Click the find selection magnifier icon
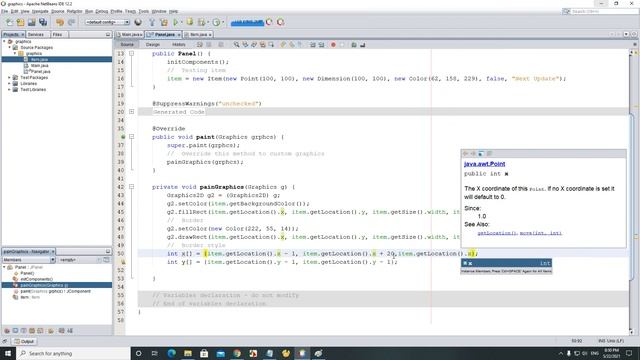Image resolution: width=640 pixels, height=360 pixels. tap(236, 44)
